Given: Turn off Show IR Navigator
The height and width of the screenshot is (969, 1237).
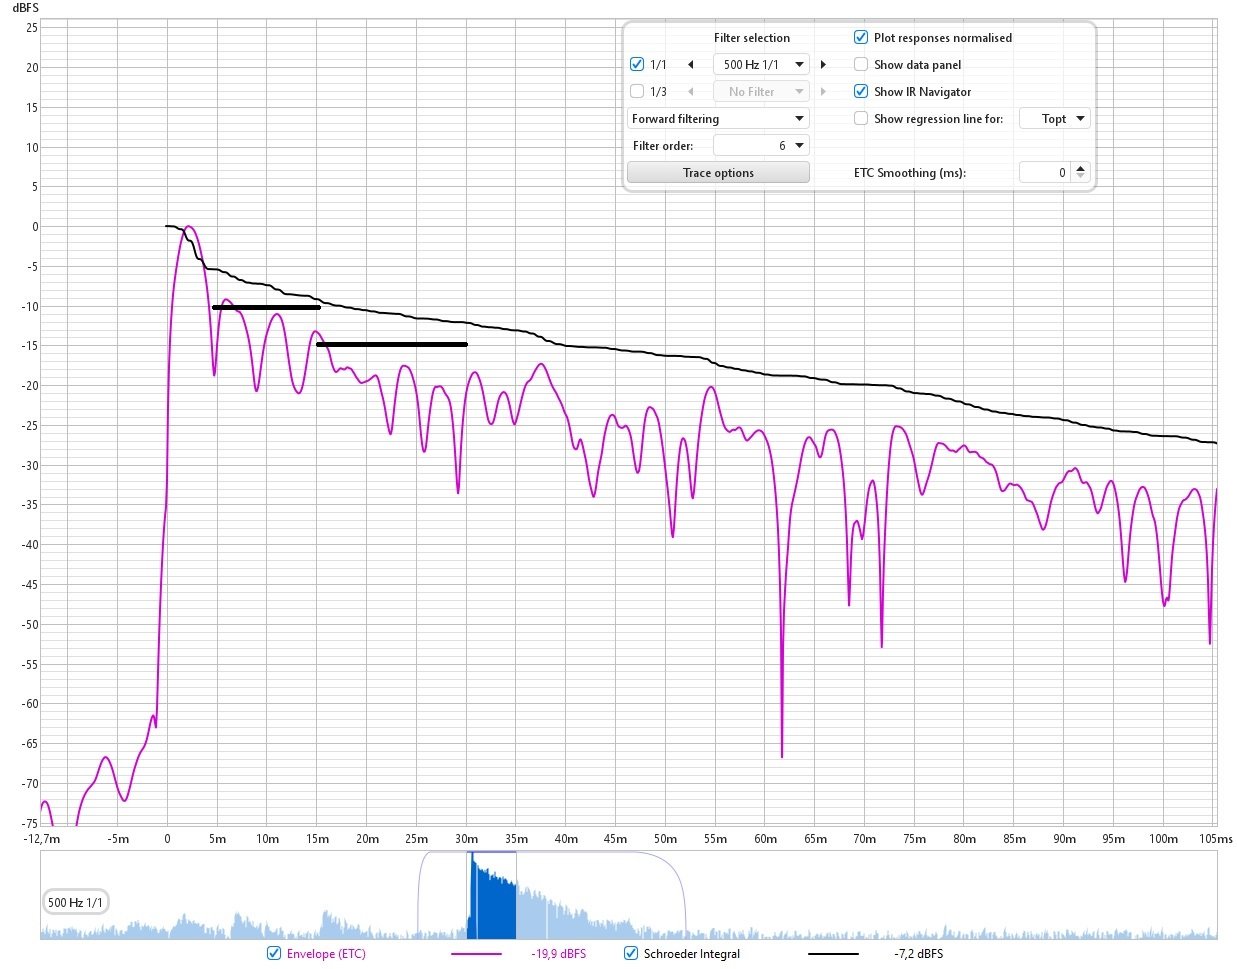Looking at the screenshot, I should coord(861,92).
